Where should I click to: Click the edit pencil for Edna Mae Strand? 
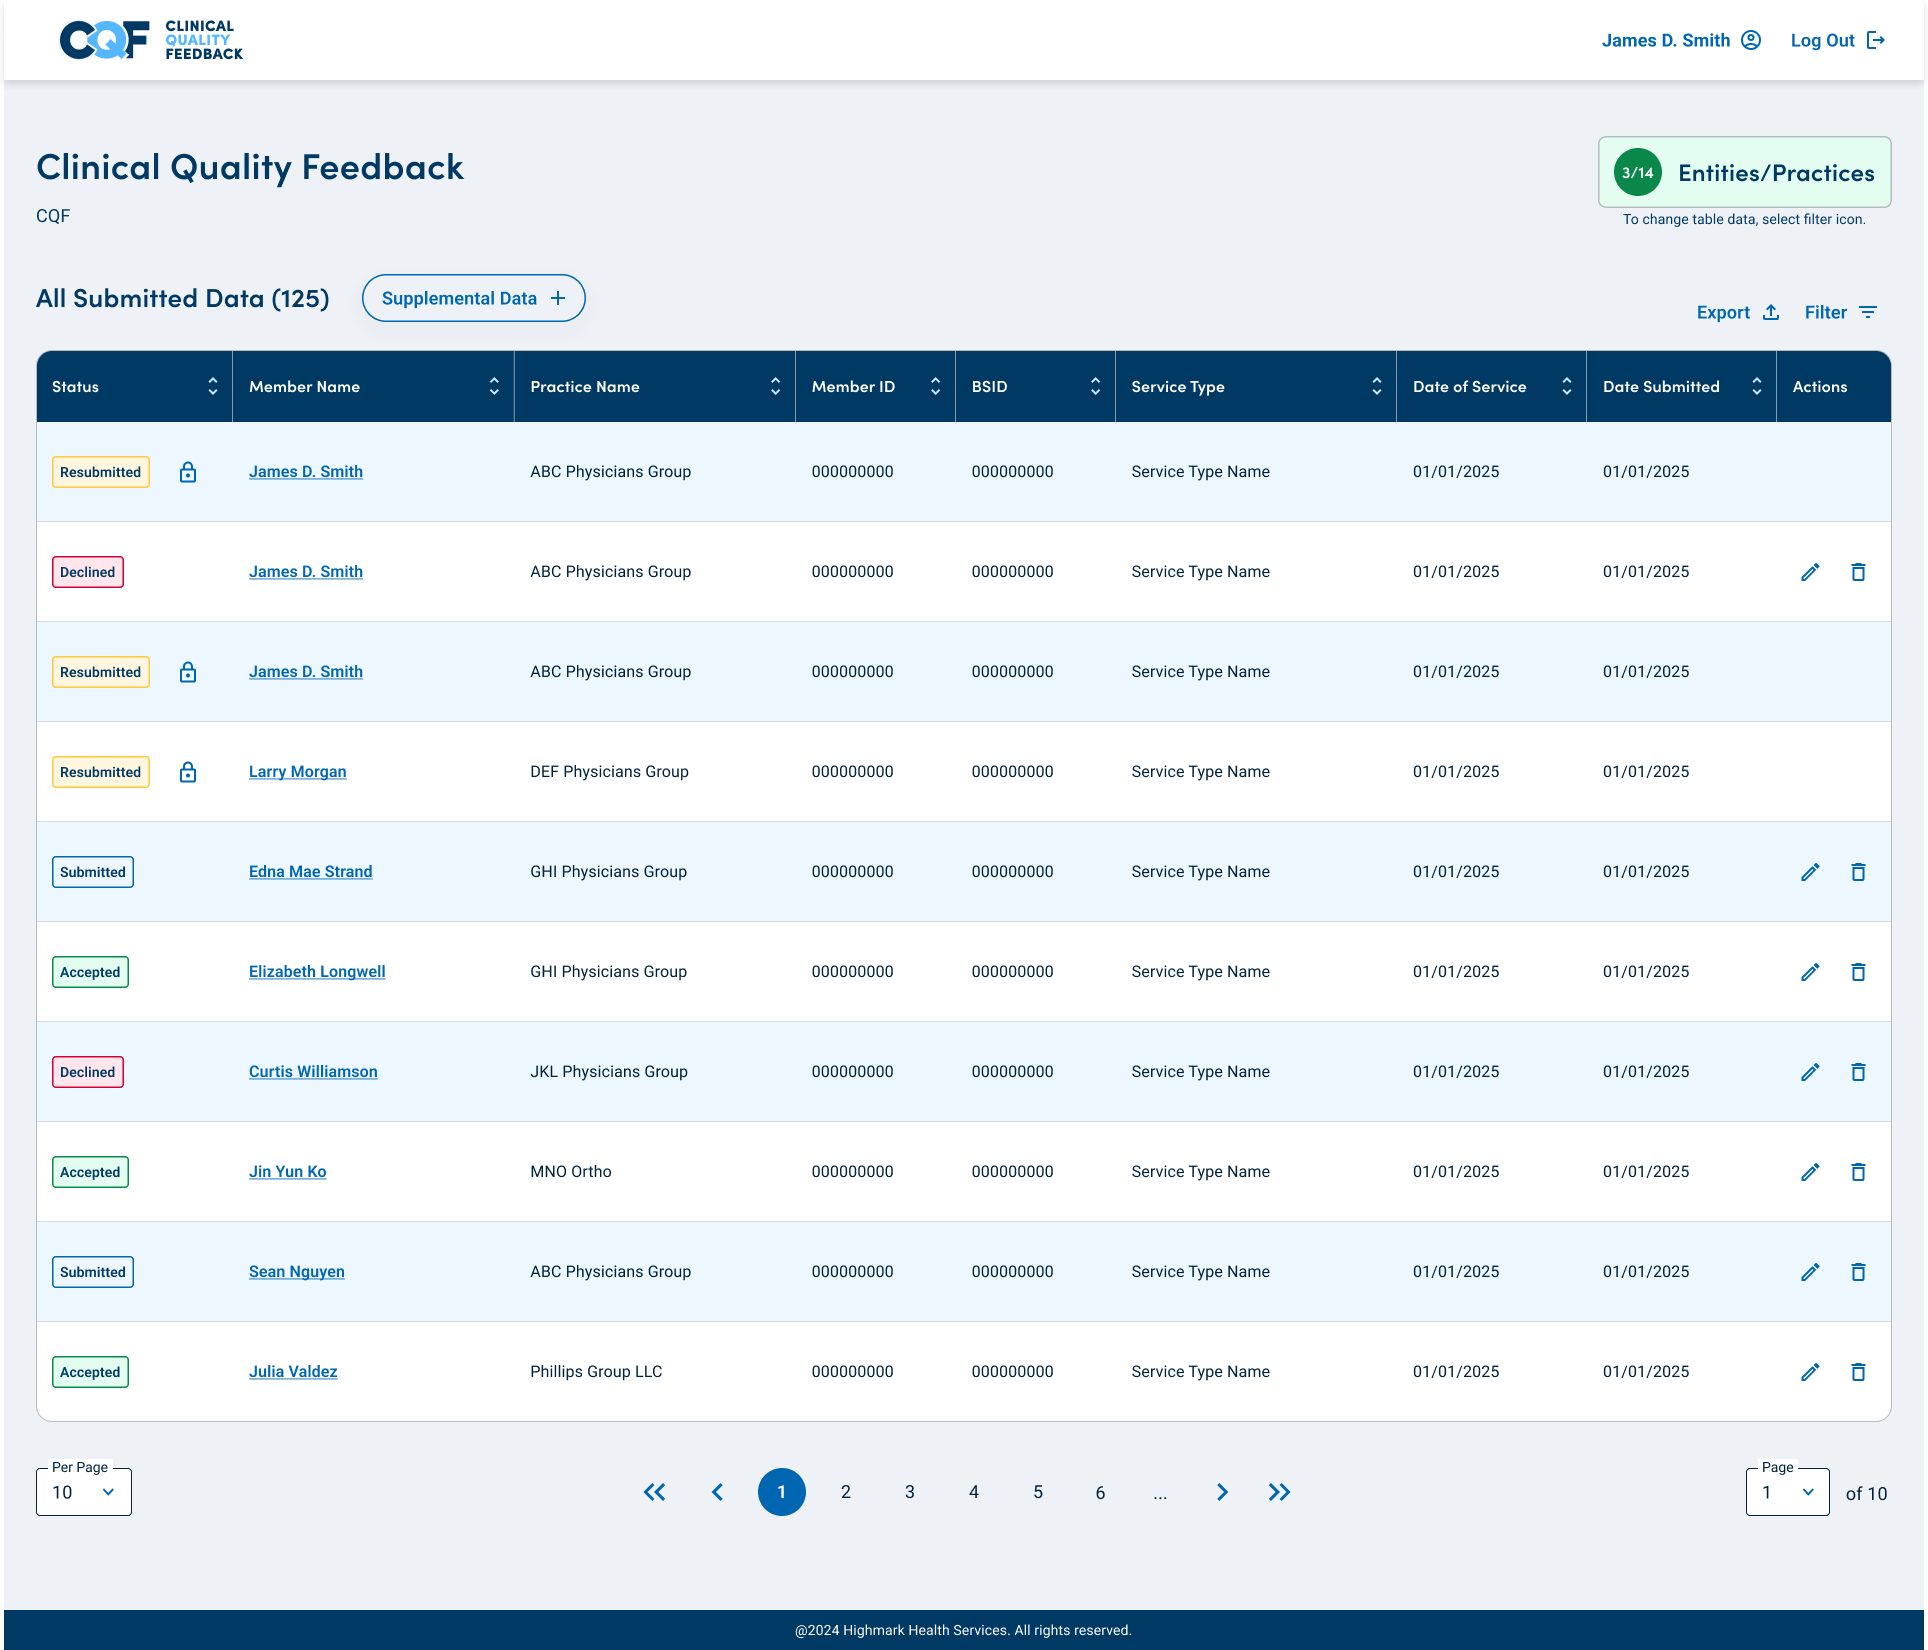coord(1810,872)
